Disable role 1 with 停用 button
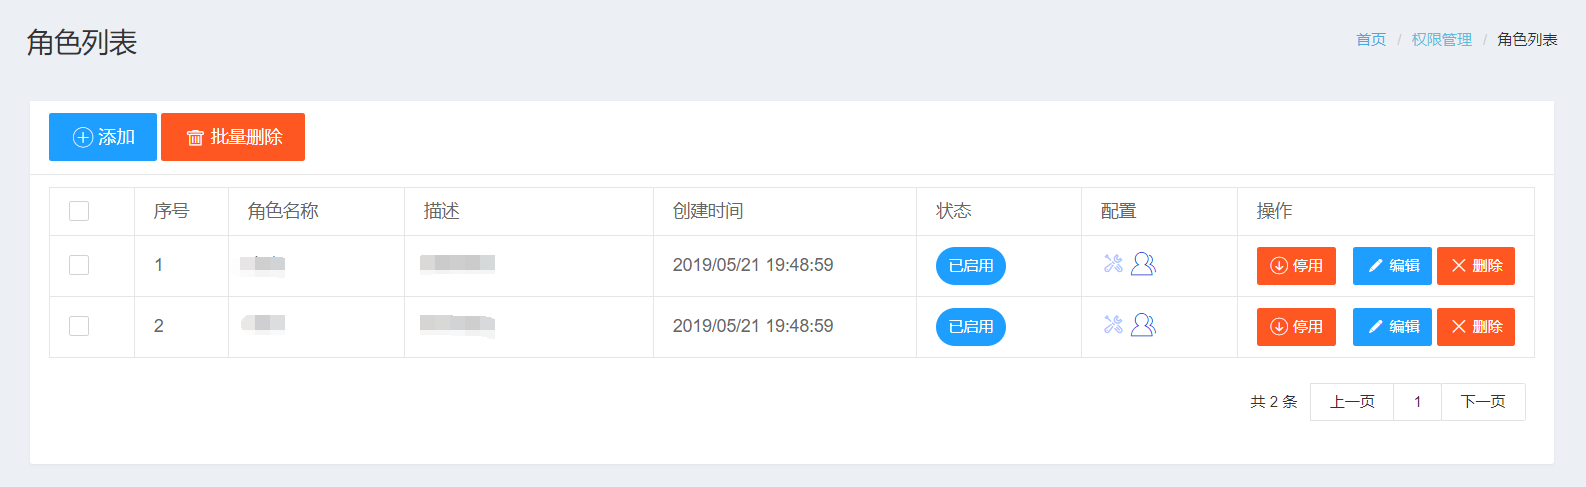Image resolution: width=1586 pixels, height=487 pixels. pos(1296,266)
